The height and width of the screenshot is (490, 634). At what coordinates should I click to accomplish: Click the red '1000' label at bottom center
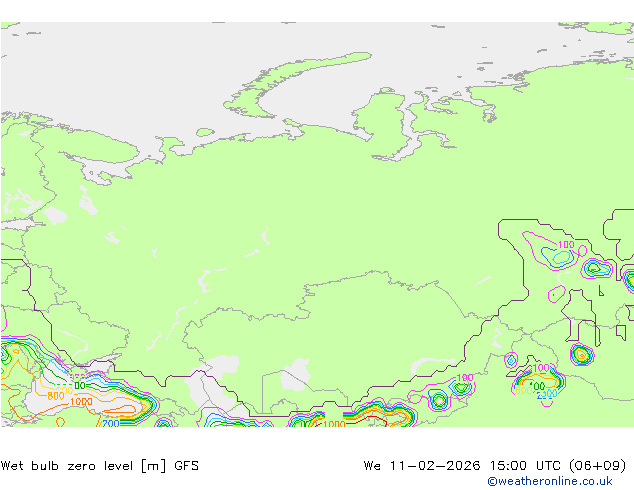pos(334,424)
